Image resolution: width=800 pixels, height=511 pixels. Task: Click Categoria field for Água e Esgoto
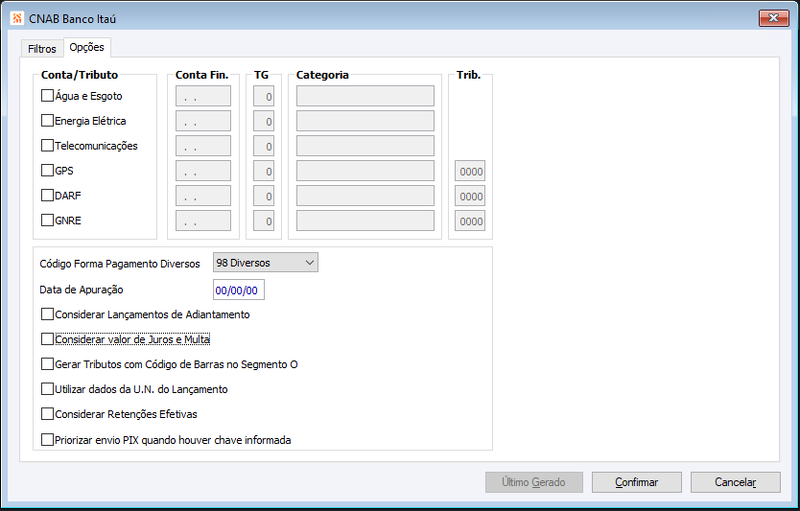365,96
